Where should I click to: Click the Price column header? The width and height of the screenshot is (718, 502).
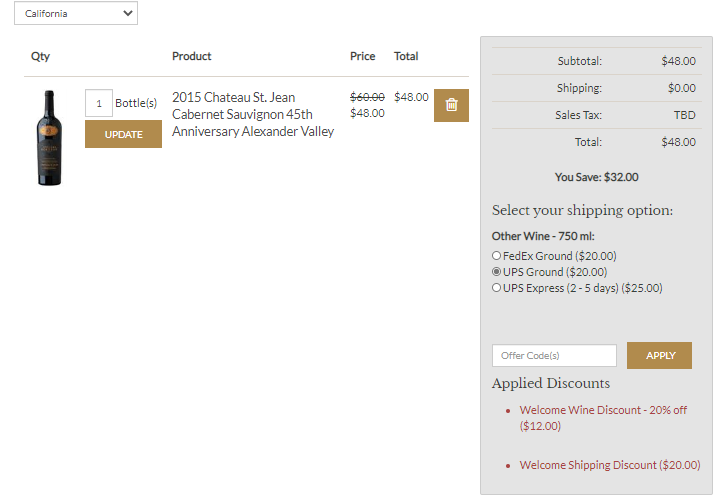[x=362, y=56]
